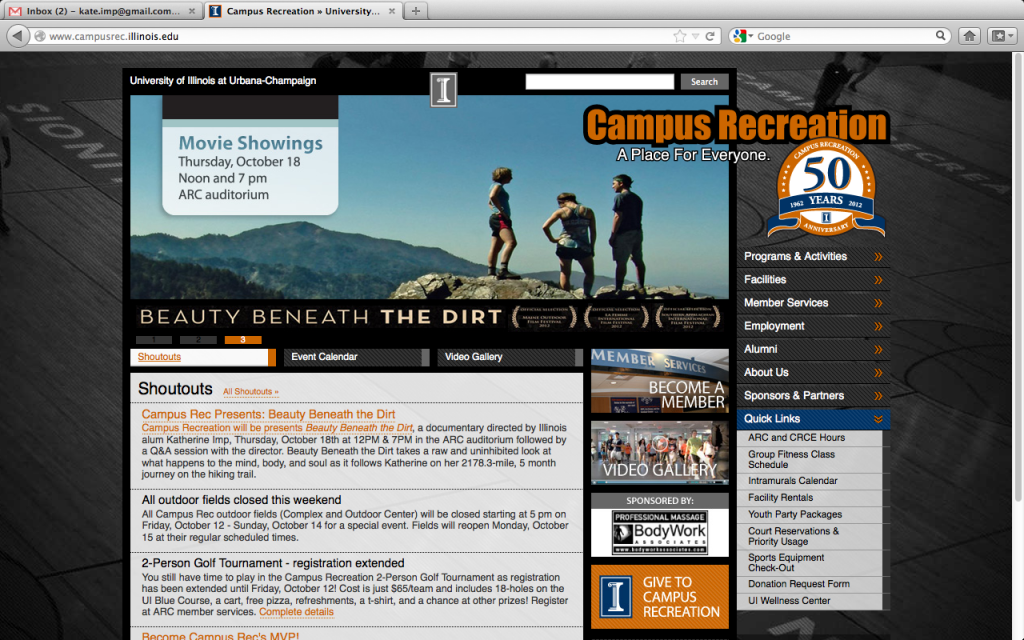Open the Donation Request Form link
Image resolution: width=1024 pixels, height=640 pixels.
coord(799,584)
